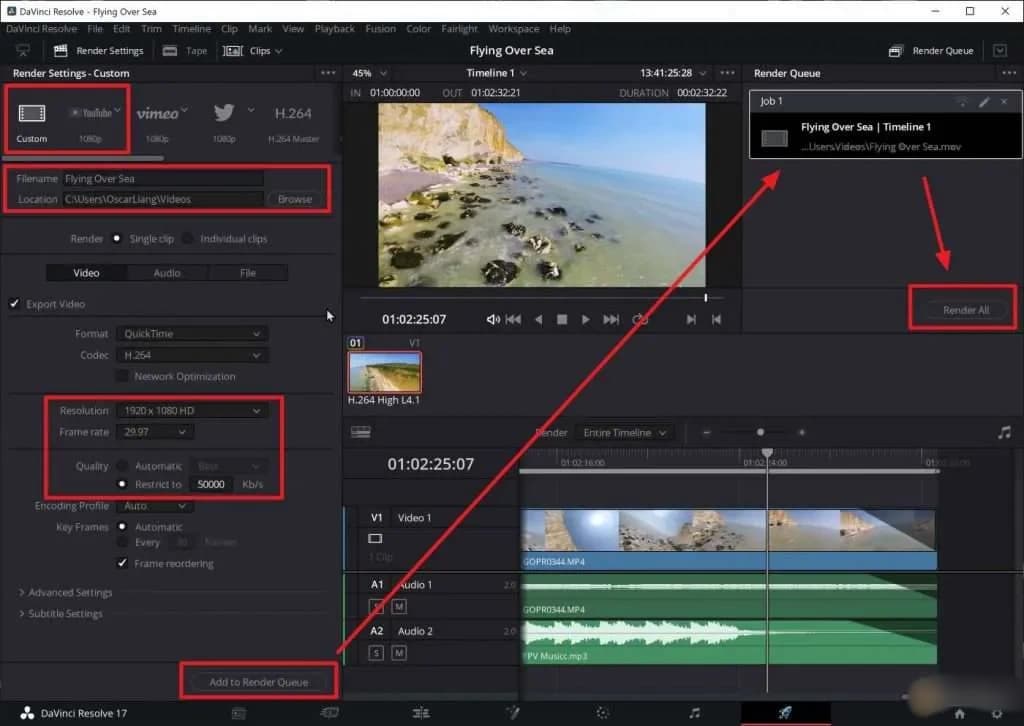The width and height of the screenshot is (1024, 726).
Task: Open the Render Queue toolbar button
Action: click(931, 50)
